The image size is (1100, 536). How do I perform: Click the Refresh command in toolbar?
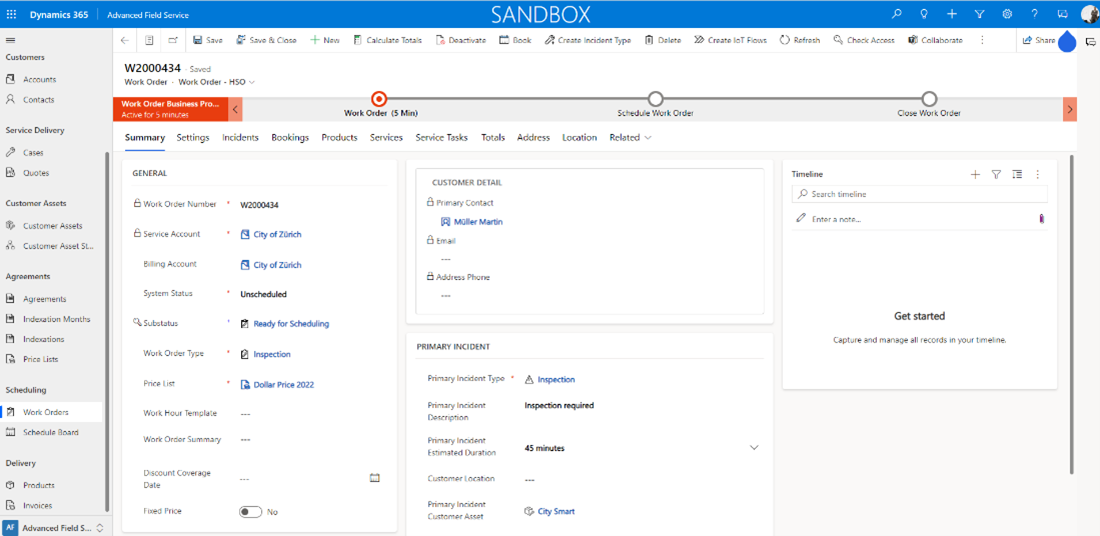click(800, 40)
